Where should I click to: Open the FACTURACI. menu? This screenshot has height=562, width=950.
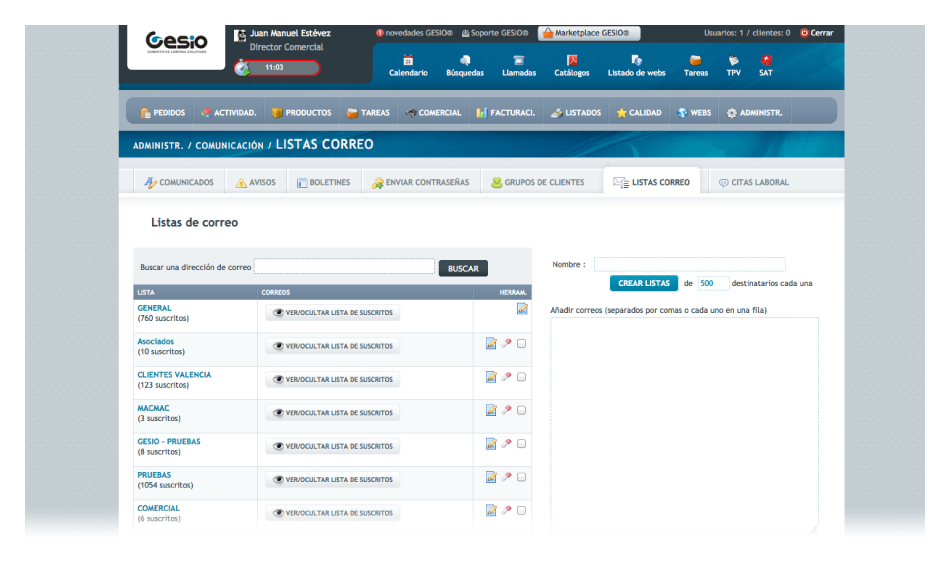click(x=505, y=113)
